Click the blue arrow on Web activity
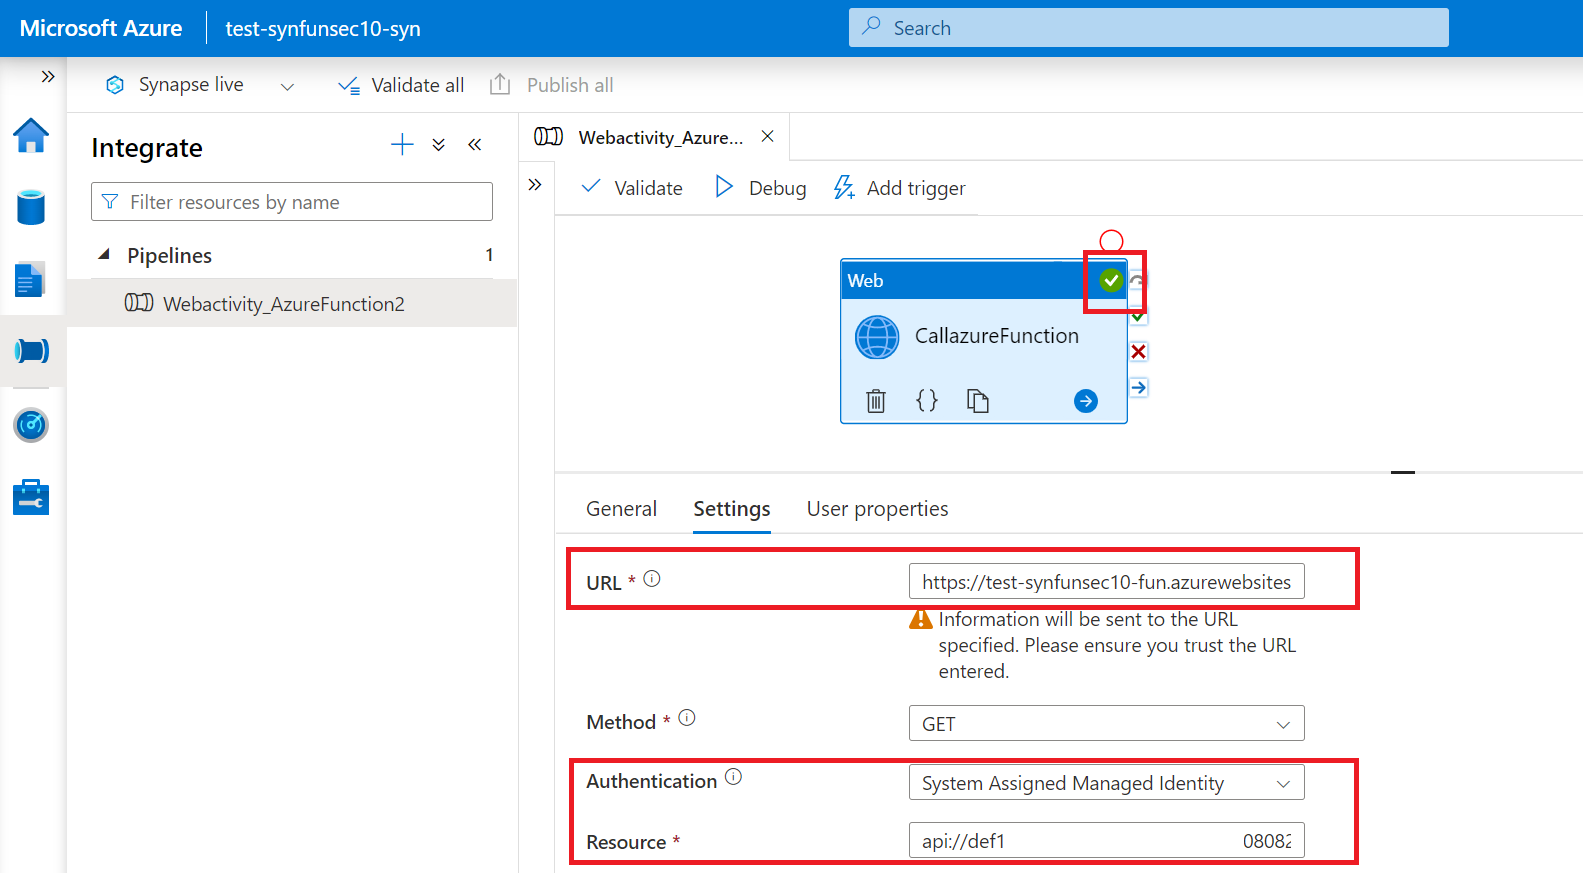This screenshot has height=873, width=1583. (x=1086, y=401)
